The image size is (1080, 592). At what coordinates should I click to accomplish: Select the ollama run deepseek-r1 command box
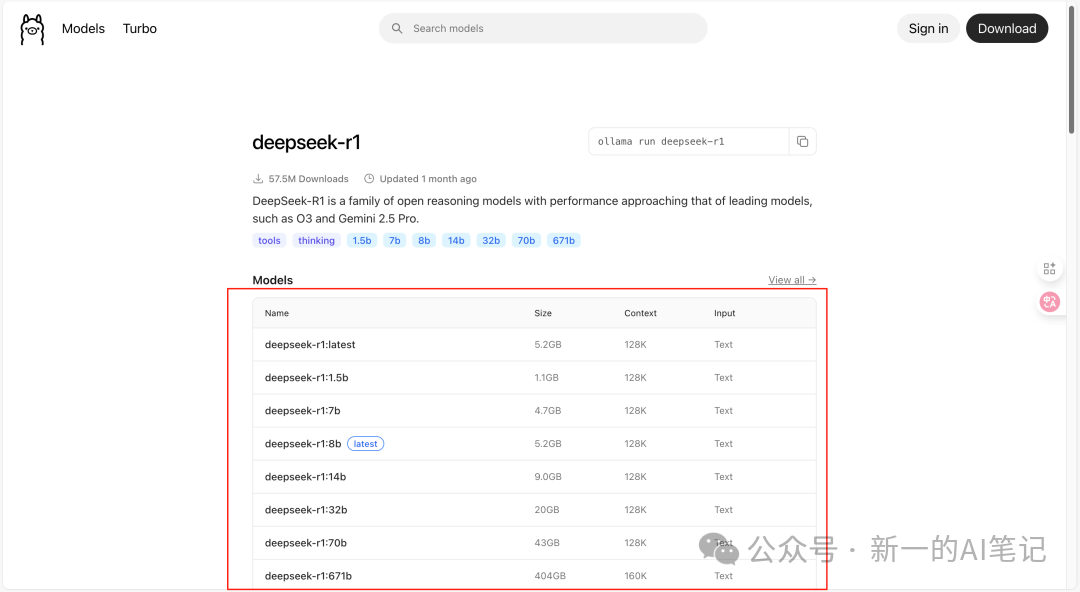(689, 141)
